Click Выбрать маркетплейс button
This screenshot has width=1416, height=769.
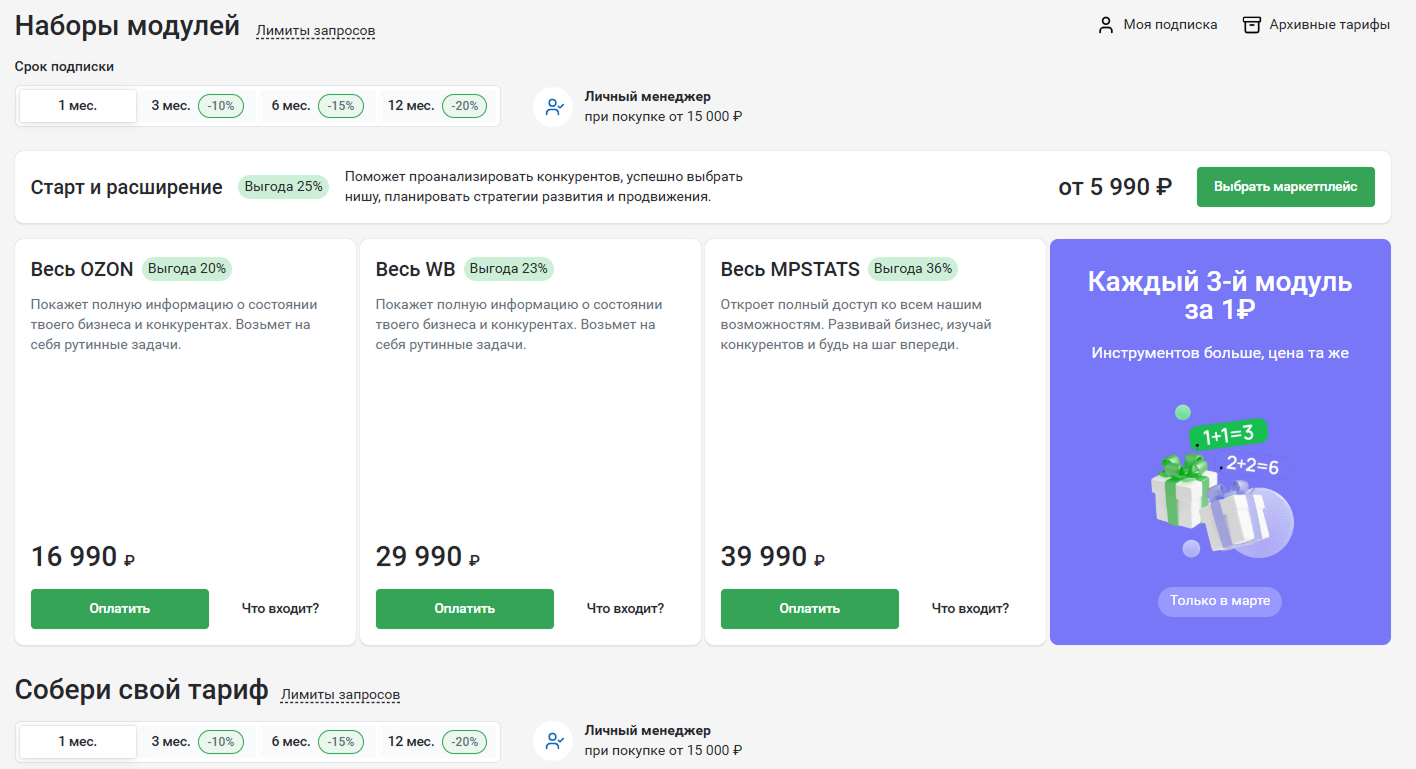1285,187
